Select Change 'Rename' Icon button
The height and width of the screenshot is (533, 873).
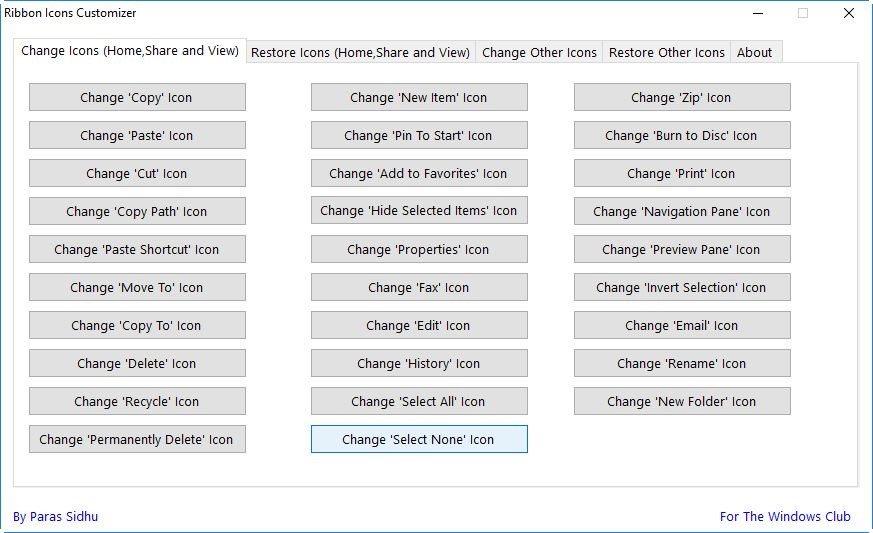click(682, 363)
